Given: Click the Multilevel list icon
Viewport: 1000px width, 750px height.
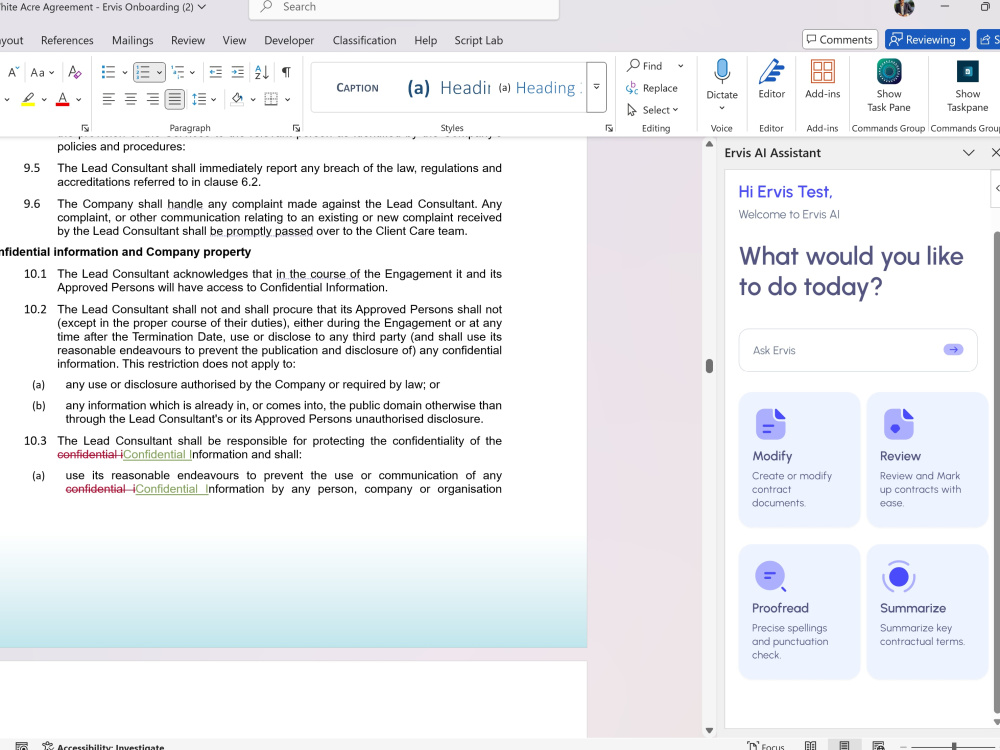Looking at the screenshot, I should (x=178, y=72).
